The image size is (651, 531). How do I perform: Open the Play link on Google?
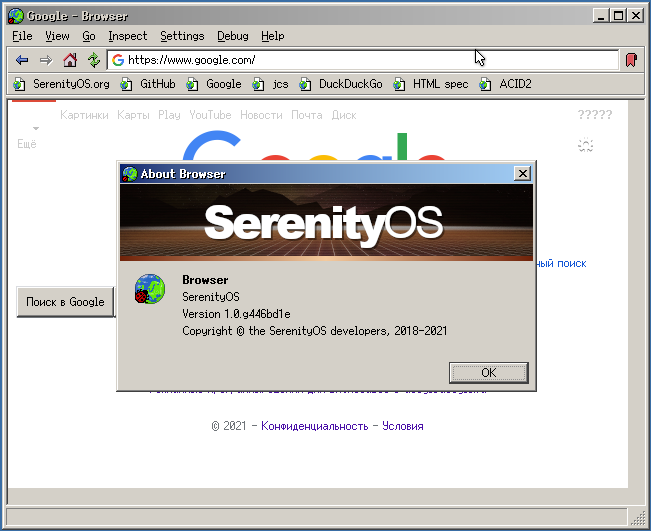(x=169, y=115)
